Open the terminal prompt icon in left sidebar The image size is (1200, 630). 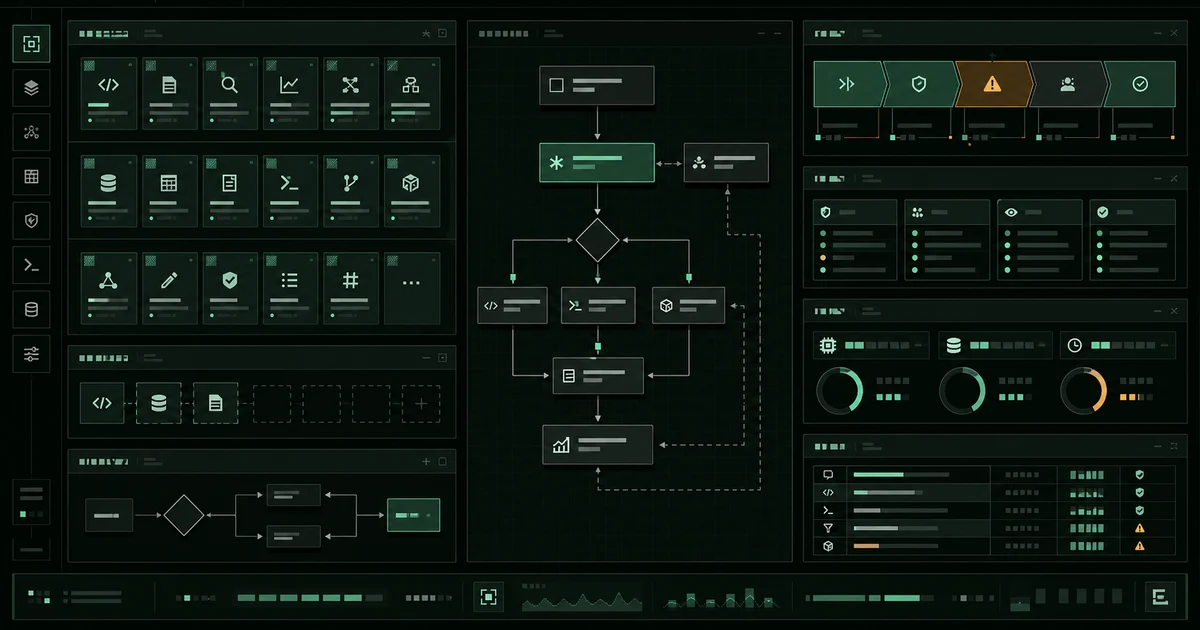pos(32,265)
